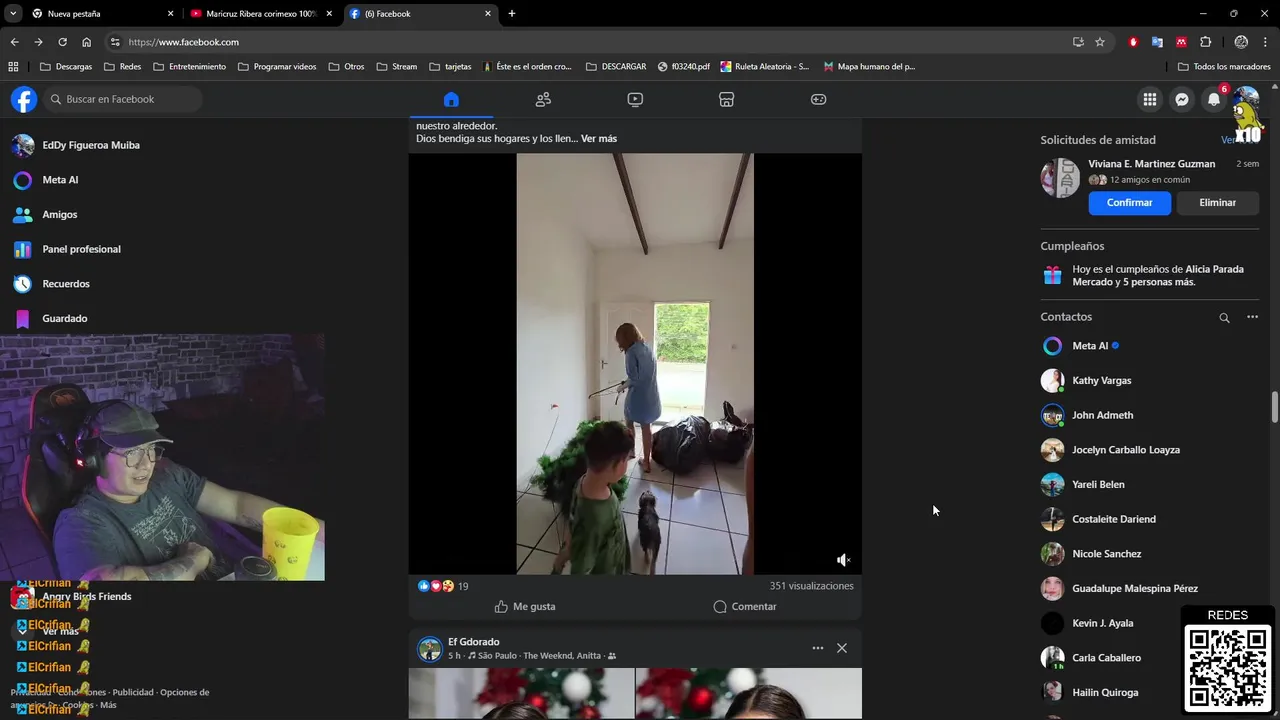This screenshot has height=720, width=1280.
Task: Open Panel profesional in sidebar
Action: [x=81, y=249]
